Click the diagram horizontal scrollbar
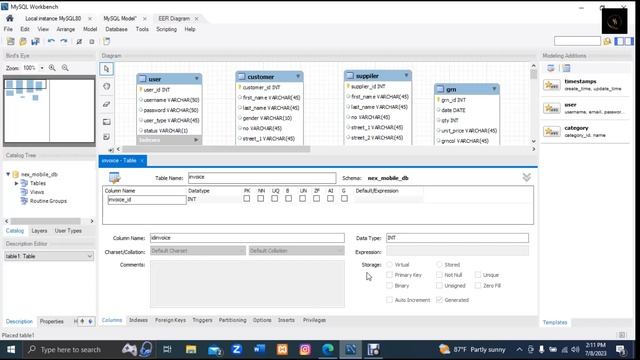 click(216, 149)
